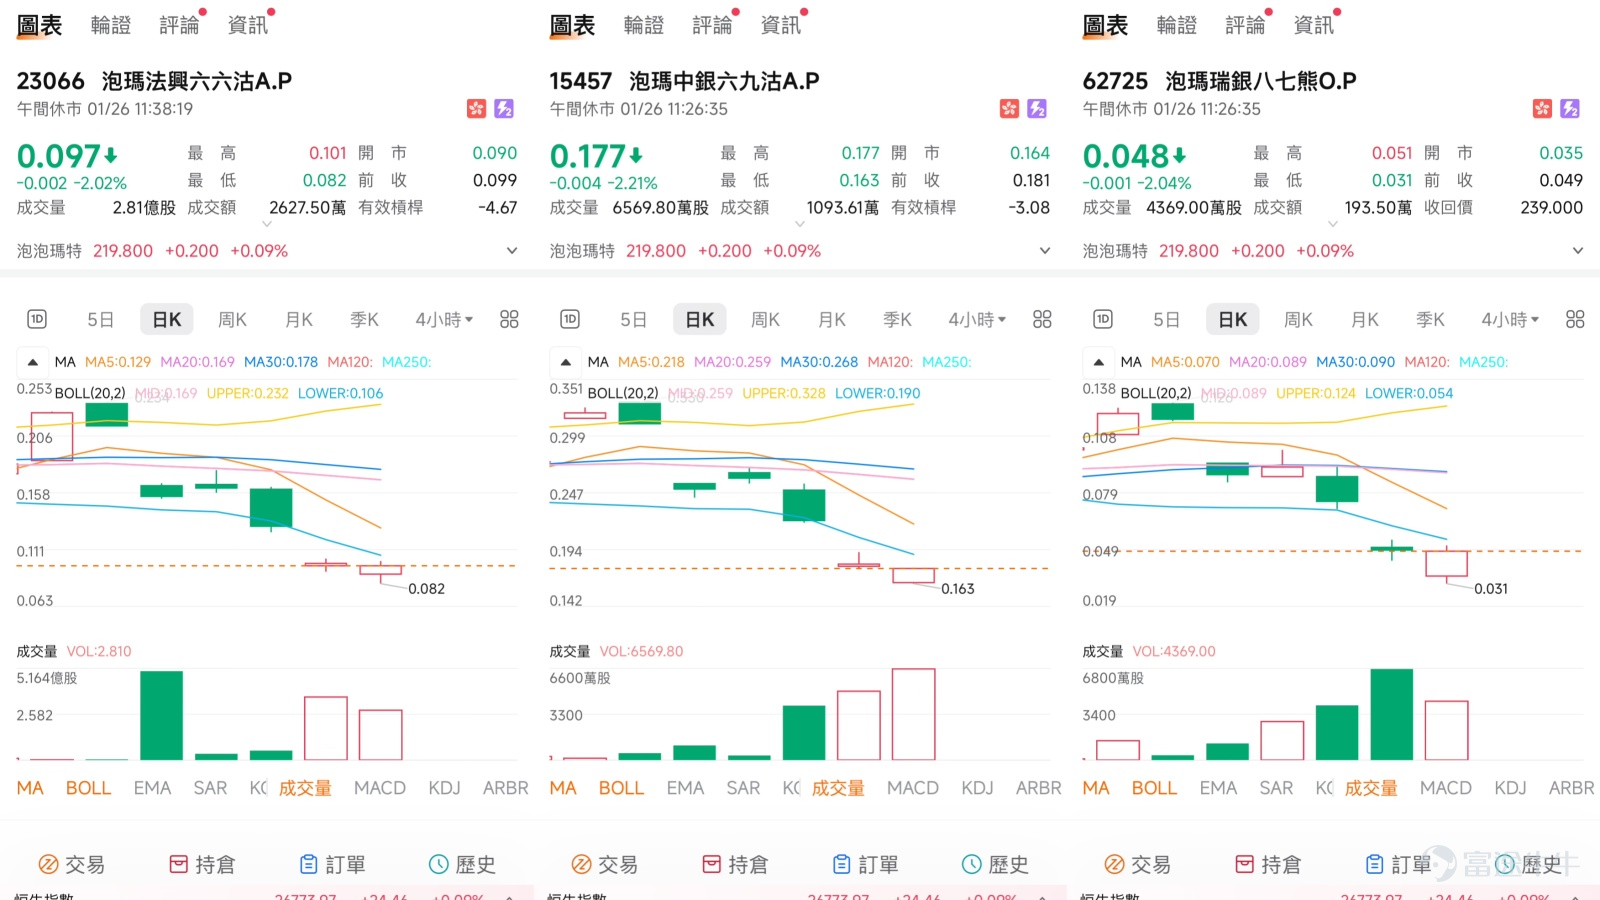
Task: Toggle 成交量 volume indicator in panel 62725
Action: coord(1371,788)
